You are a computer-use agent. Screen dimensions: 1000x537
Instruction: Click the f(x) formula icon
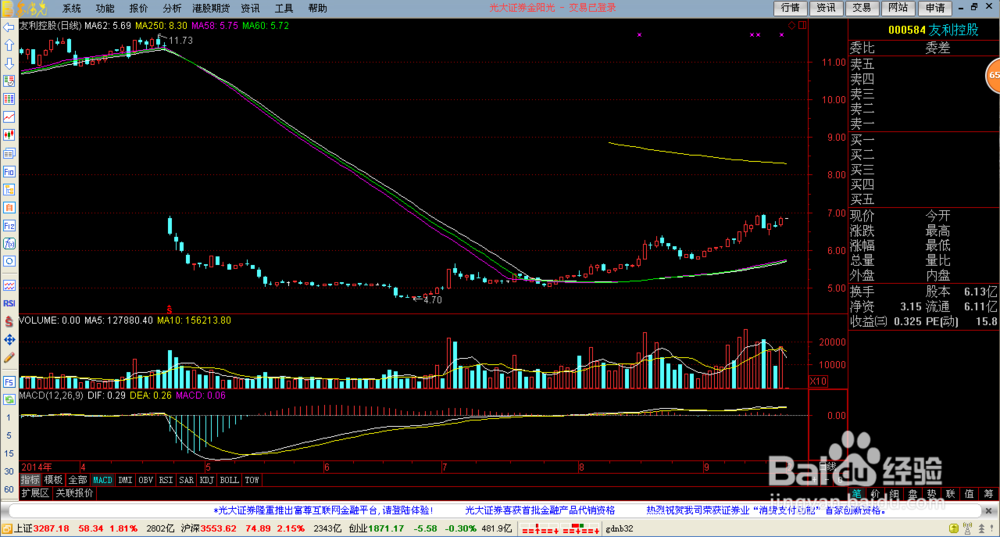tap(9, 244)
